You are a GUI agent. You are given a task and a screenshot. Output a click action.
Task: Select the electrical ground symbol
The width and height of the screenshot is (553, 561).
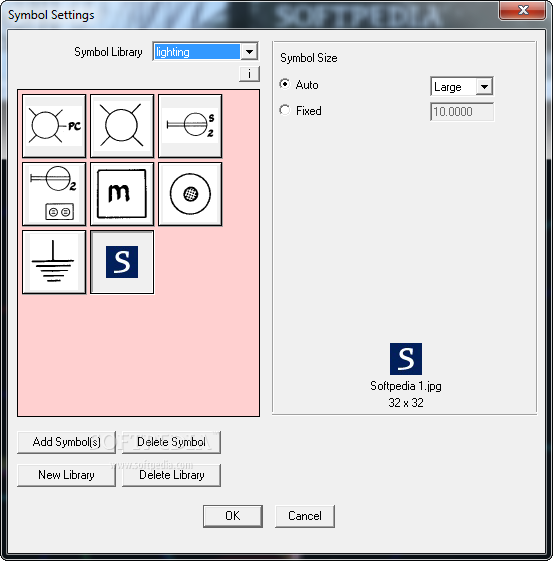(54, 262)
